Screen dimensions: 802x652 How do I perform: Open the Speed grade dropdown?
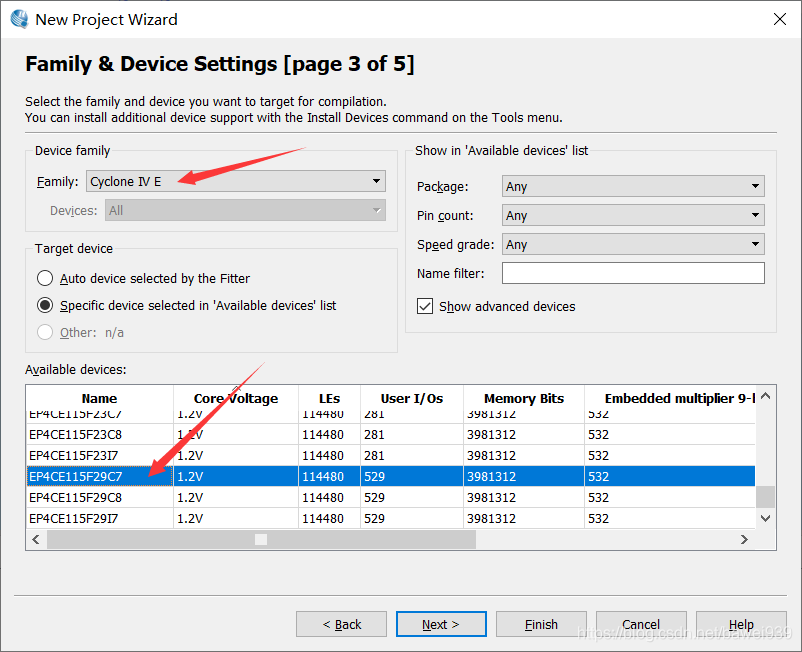click(633, 244)
